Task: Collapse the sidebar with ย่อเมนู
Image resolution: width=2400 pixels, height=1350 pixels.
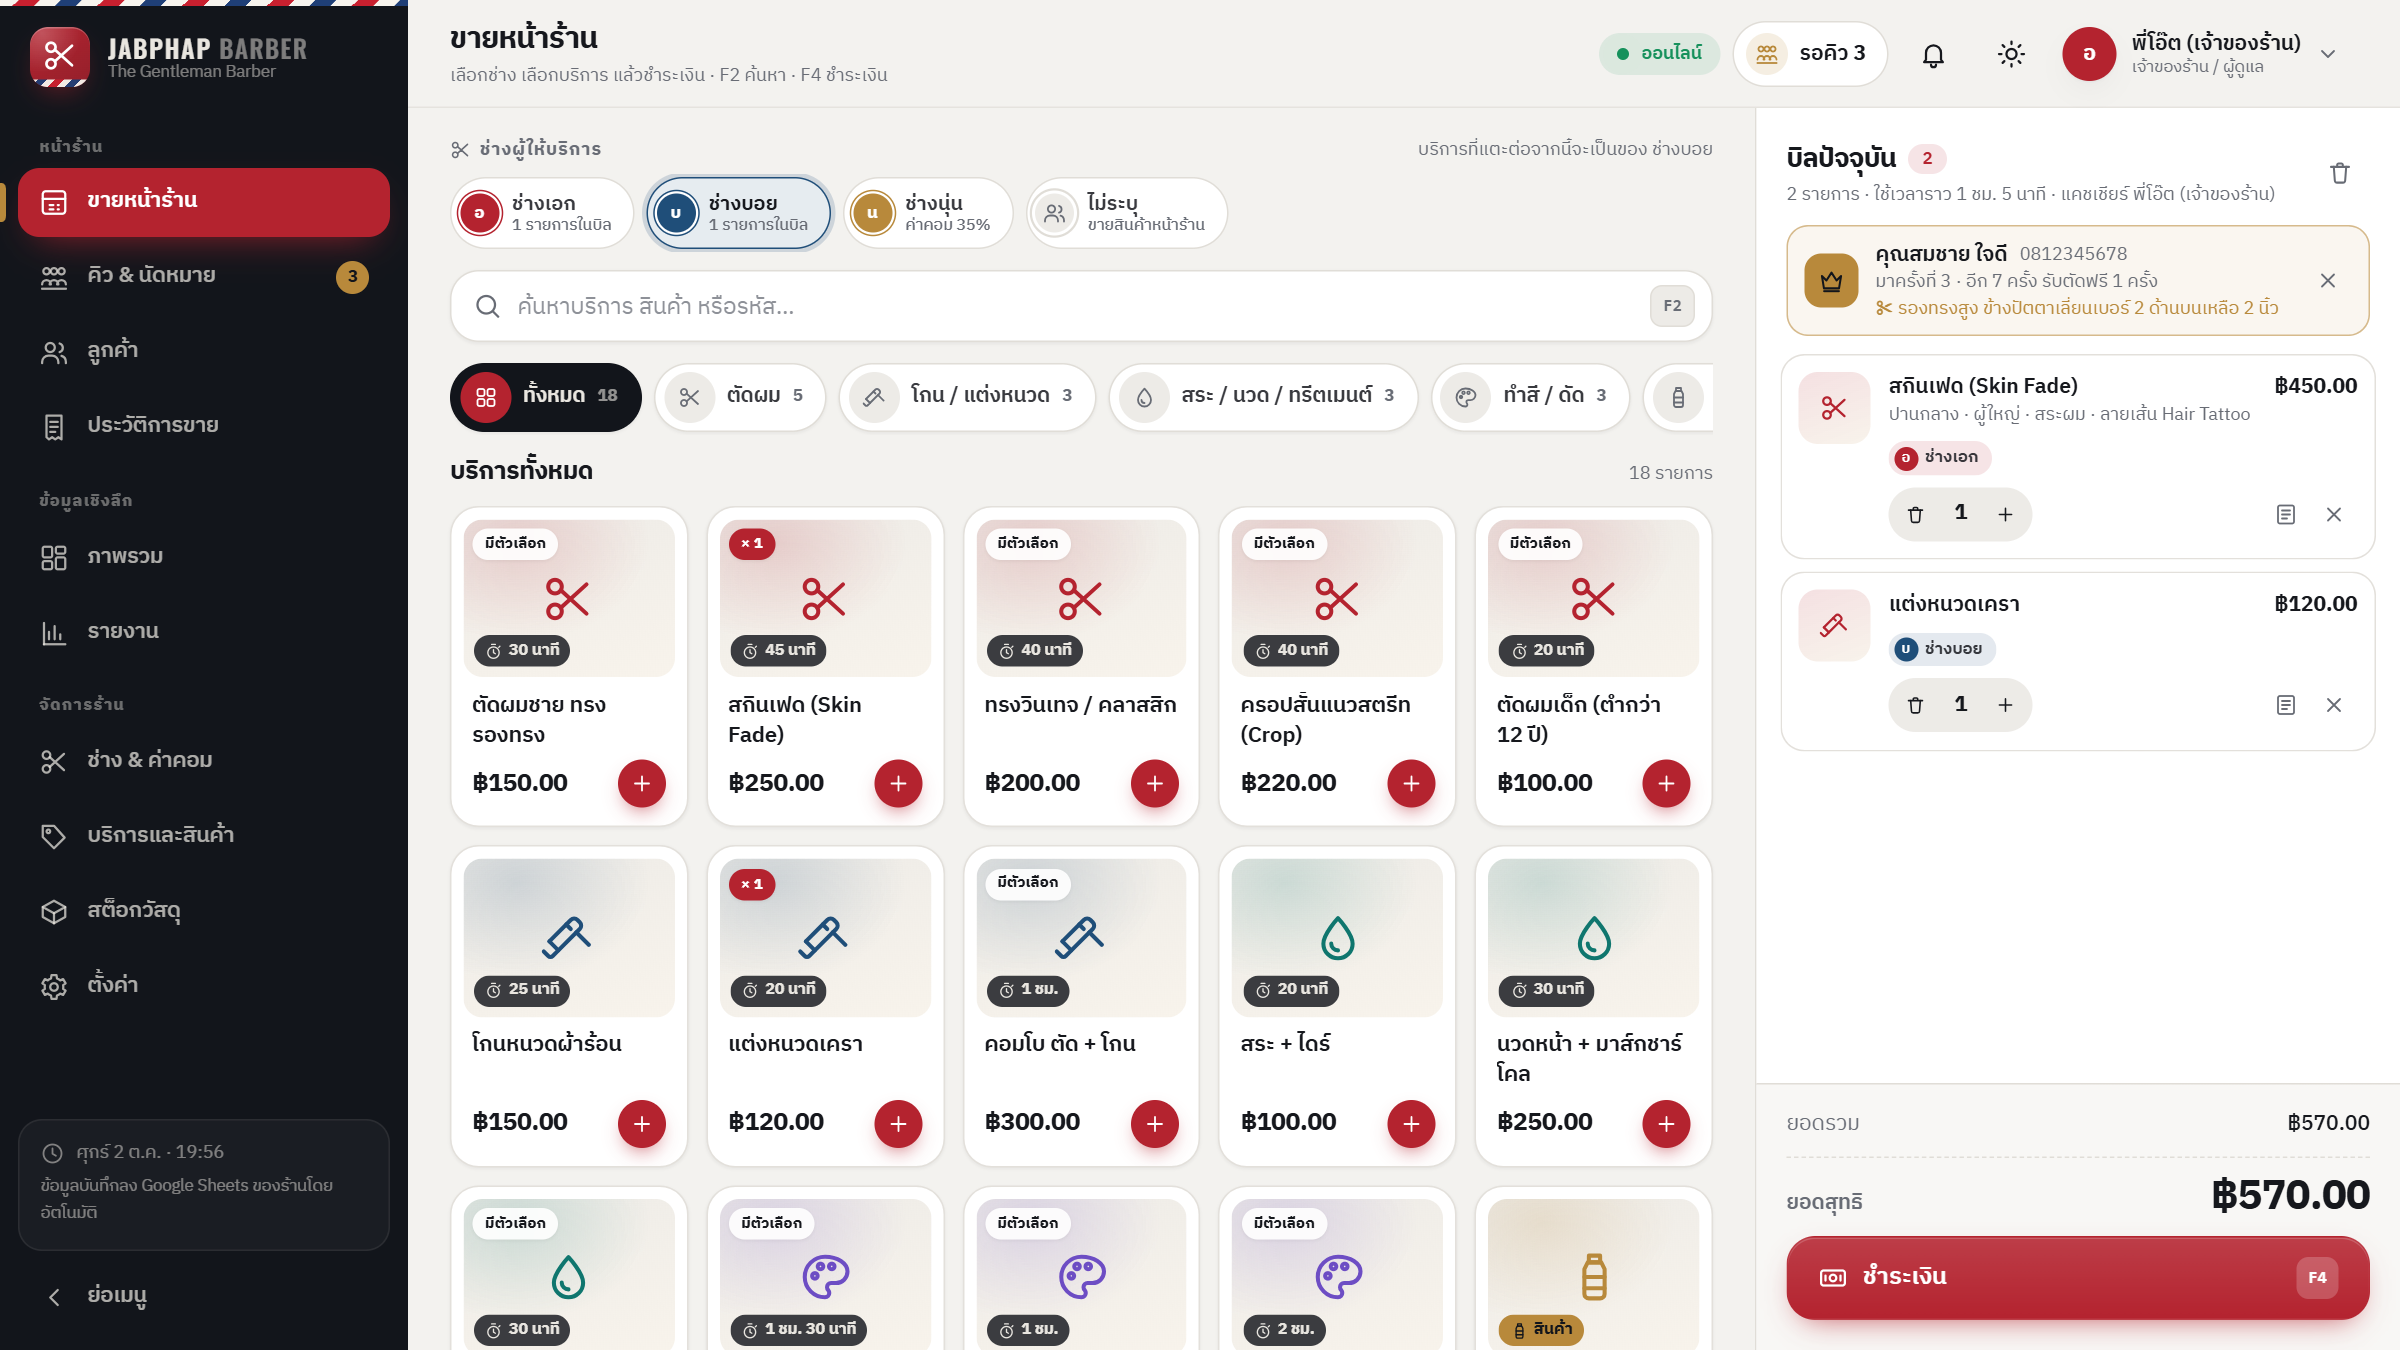Action: pos(204,1296)
